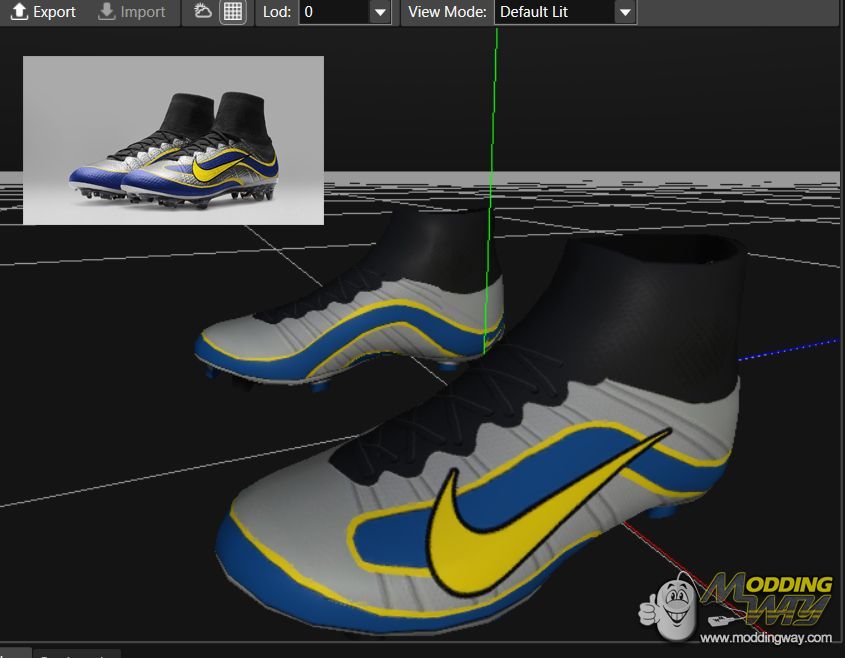The width and height of the screenshot is (845, 658).
Task: Toggle the sky environment icon
Action: tap(203, 12)
